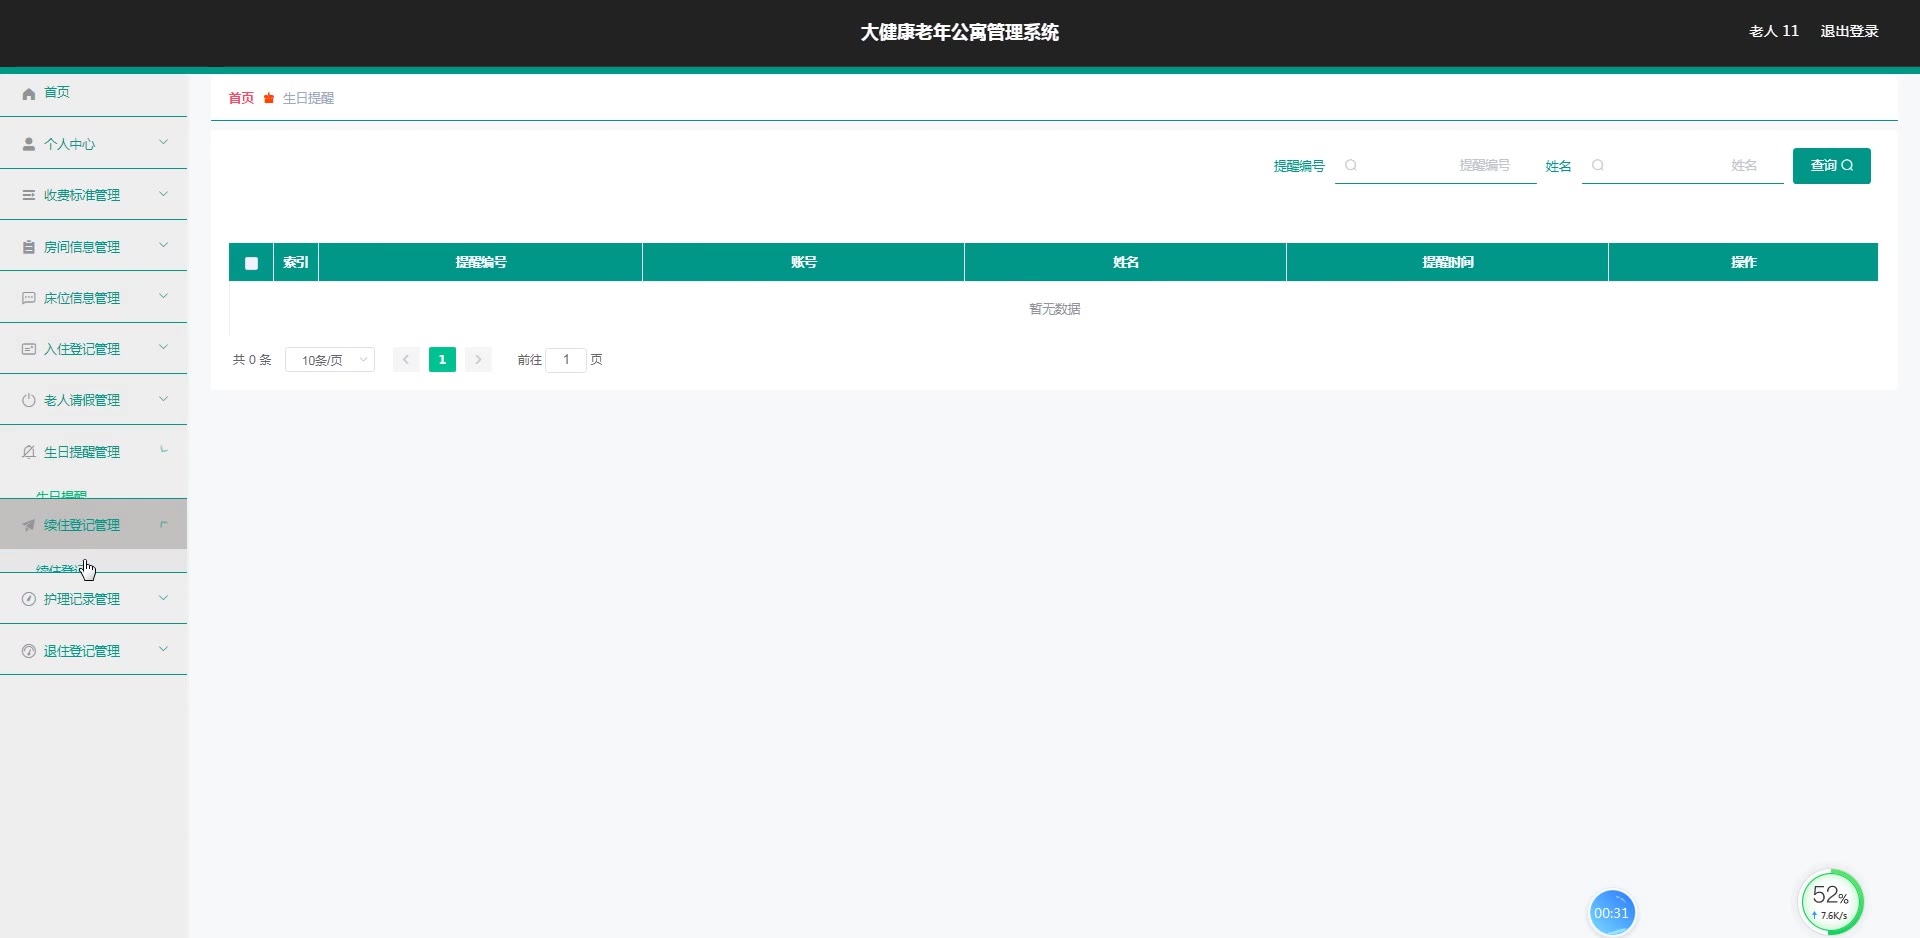Screen dimensions: 1920x938
Task: Click the 索引 column header
Action: tap(296, 262)
